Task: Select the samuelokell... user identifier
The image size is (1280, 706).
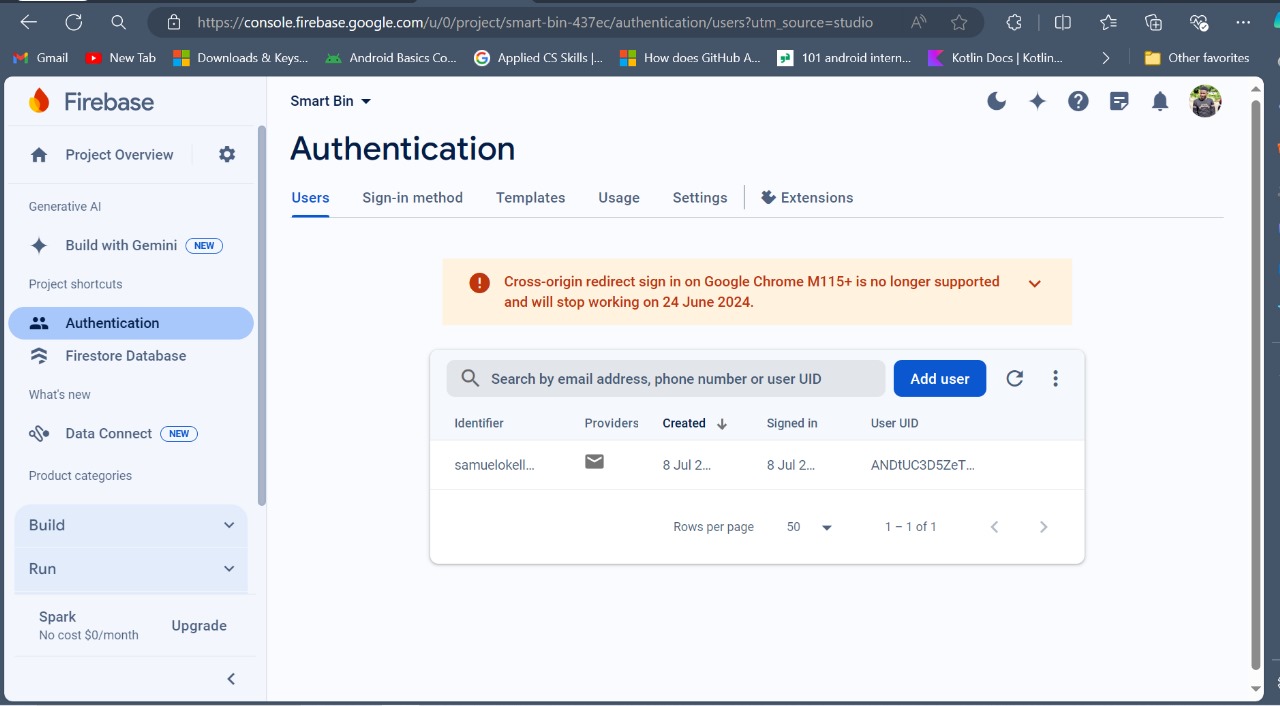Action: 494,465
